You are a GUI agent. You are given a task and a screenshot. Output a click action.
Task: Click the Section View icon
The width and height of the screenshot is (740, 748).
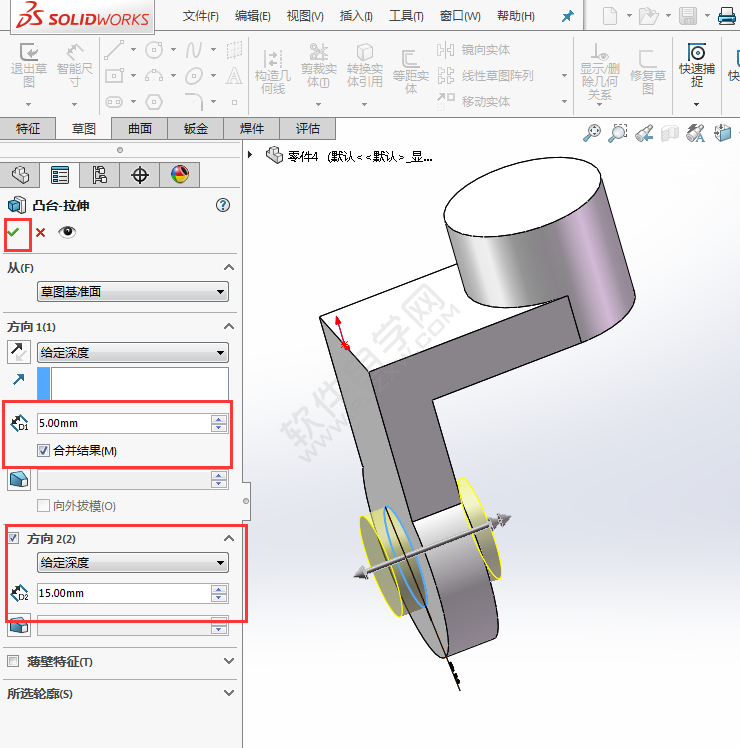[670, 133]
